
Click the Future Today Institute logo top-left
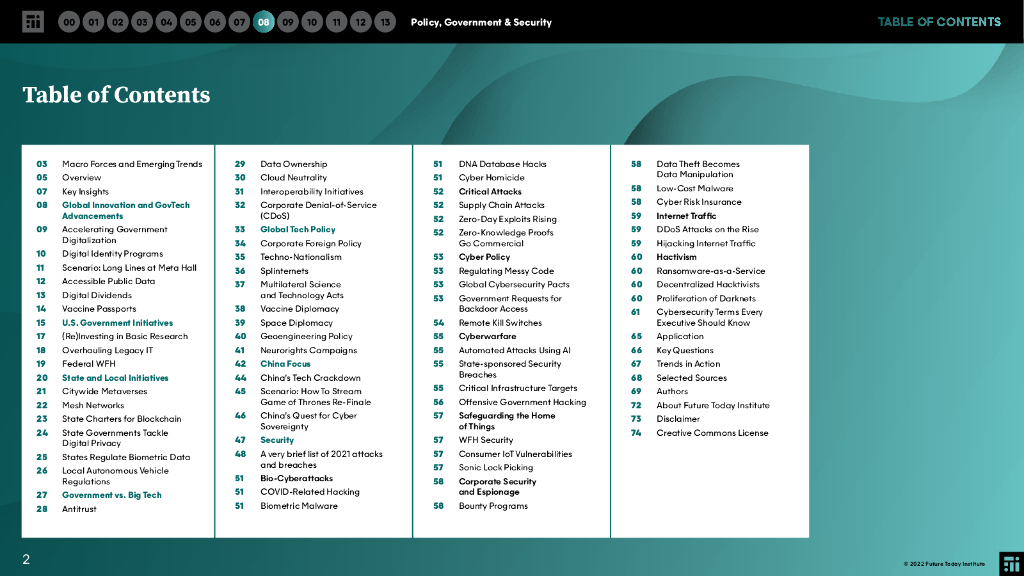[x=33, y=22]
